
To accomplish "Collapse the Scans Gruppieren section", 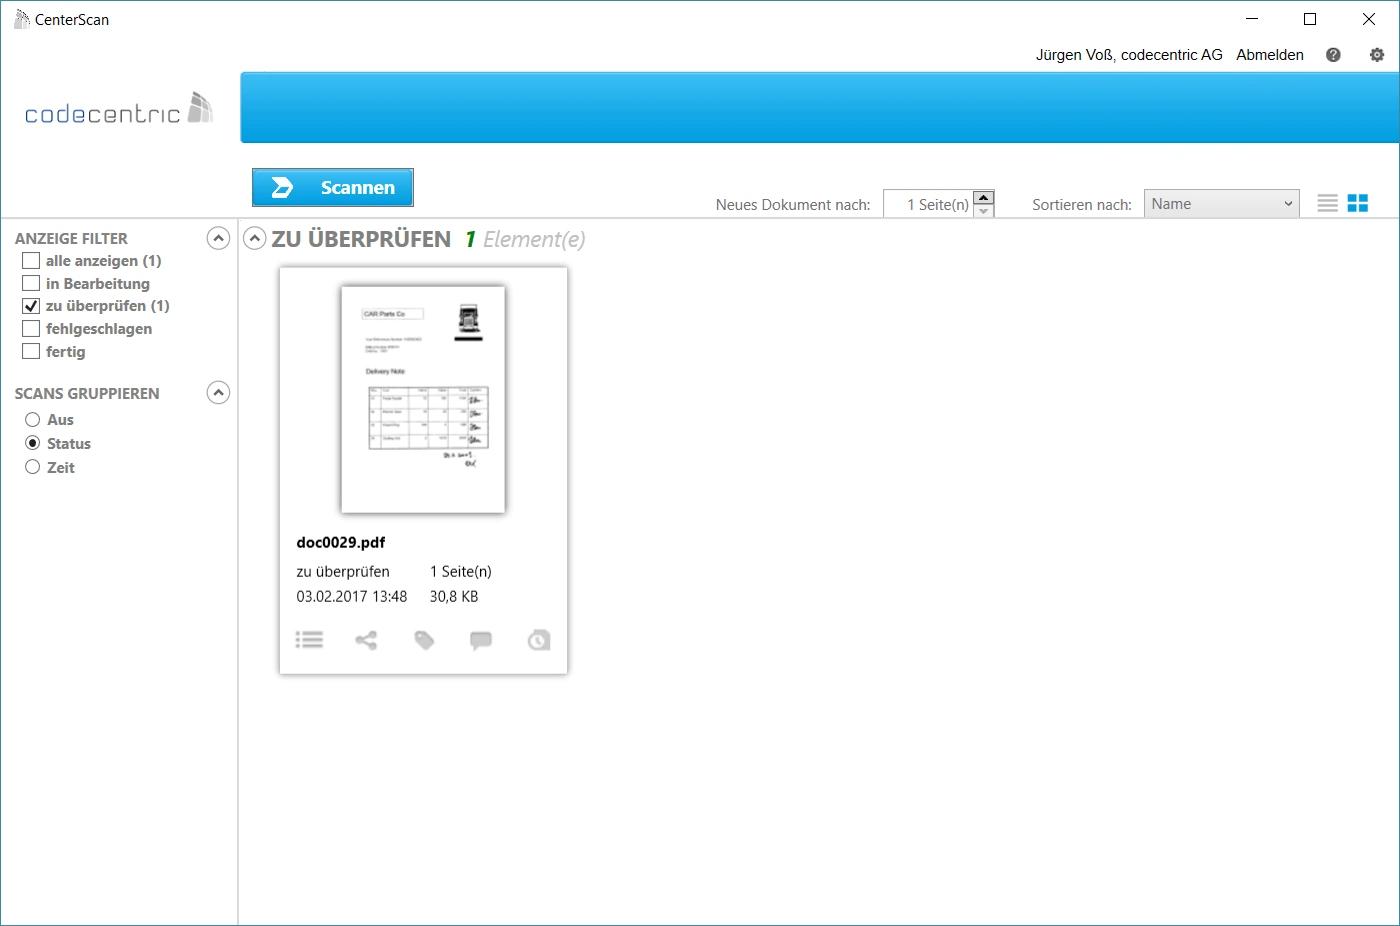I will (x=218, y=393).
